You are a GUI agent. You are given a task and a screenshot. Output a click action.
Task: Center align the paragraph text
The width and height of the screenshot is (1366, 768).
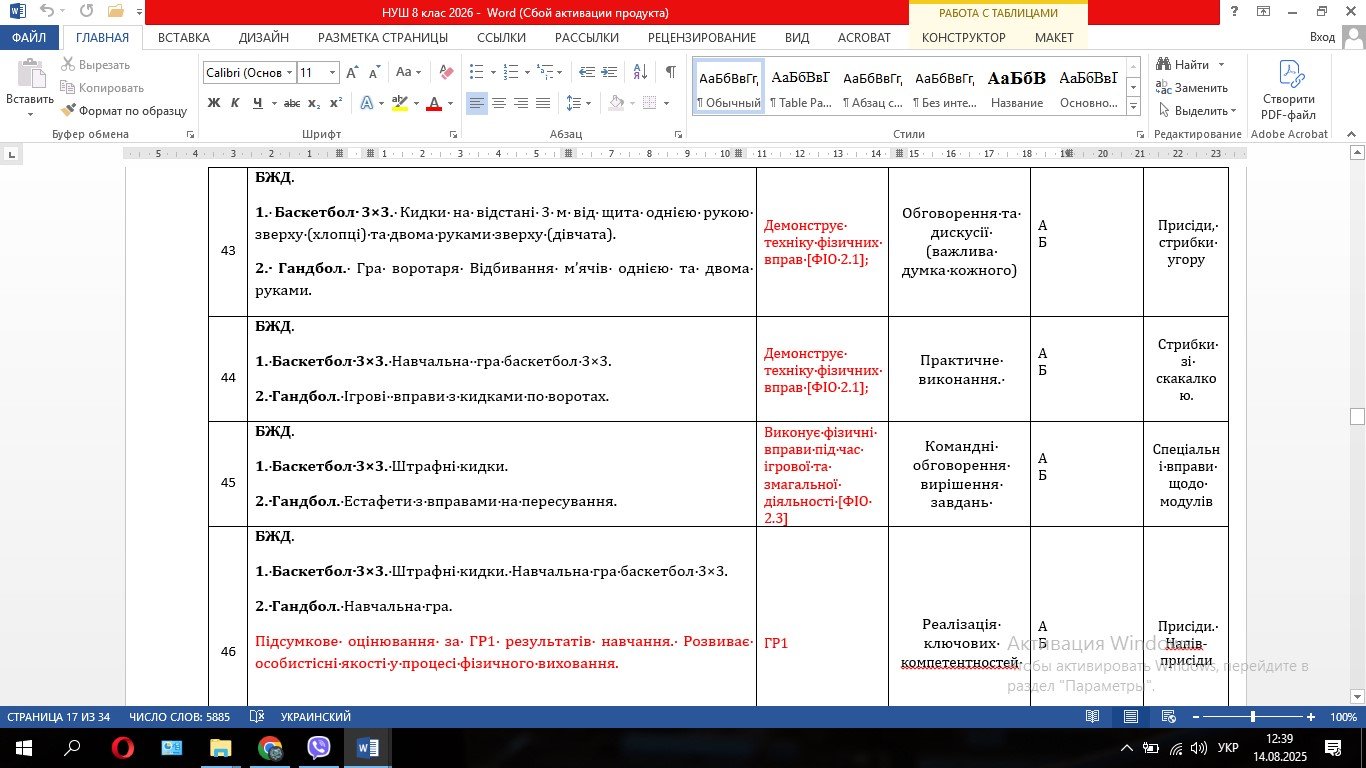(x=499, y=103)
